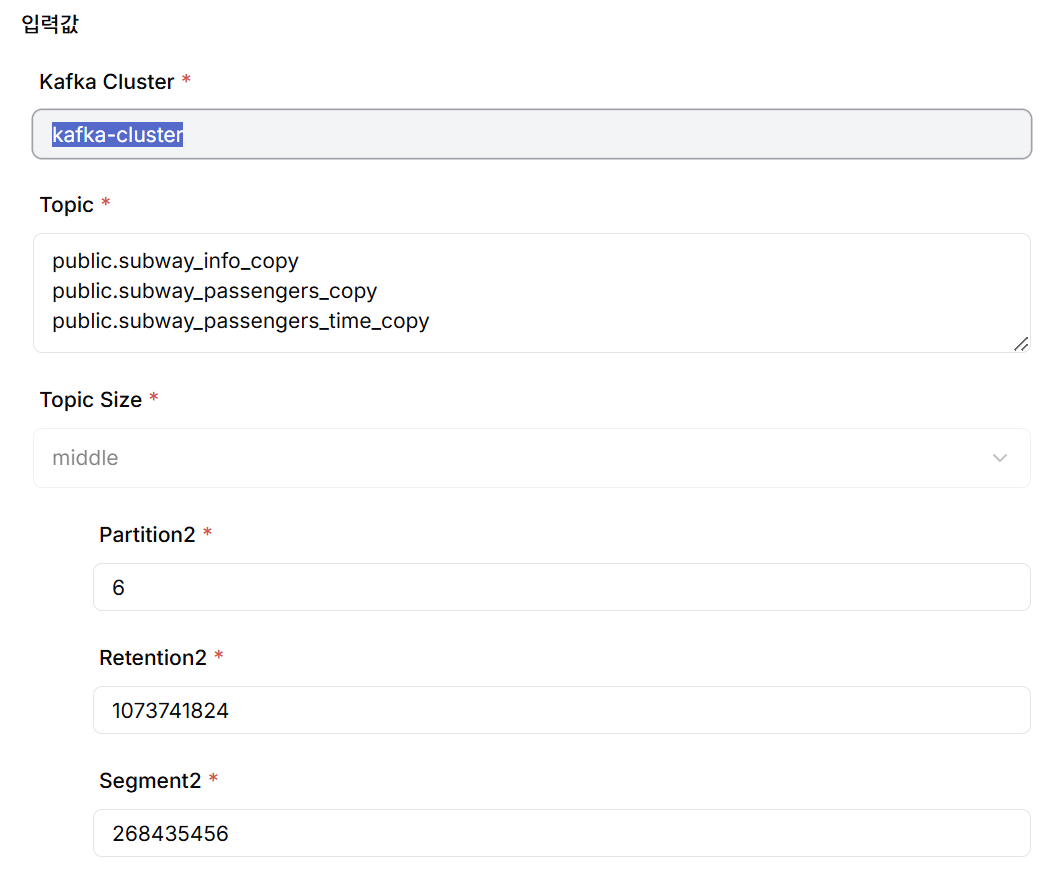Click the Retention2 label
The height and width of the screenshot is (894, 1050).
tap(152, 658)
